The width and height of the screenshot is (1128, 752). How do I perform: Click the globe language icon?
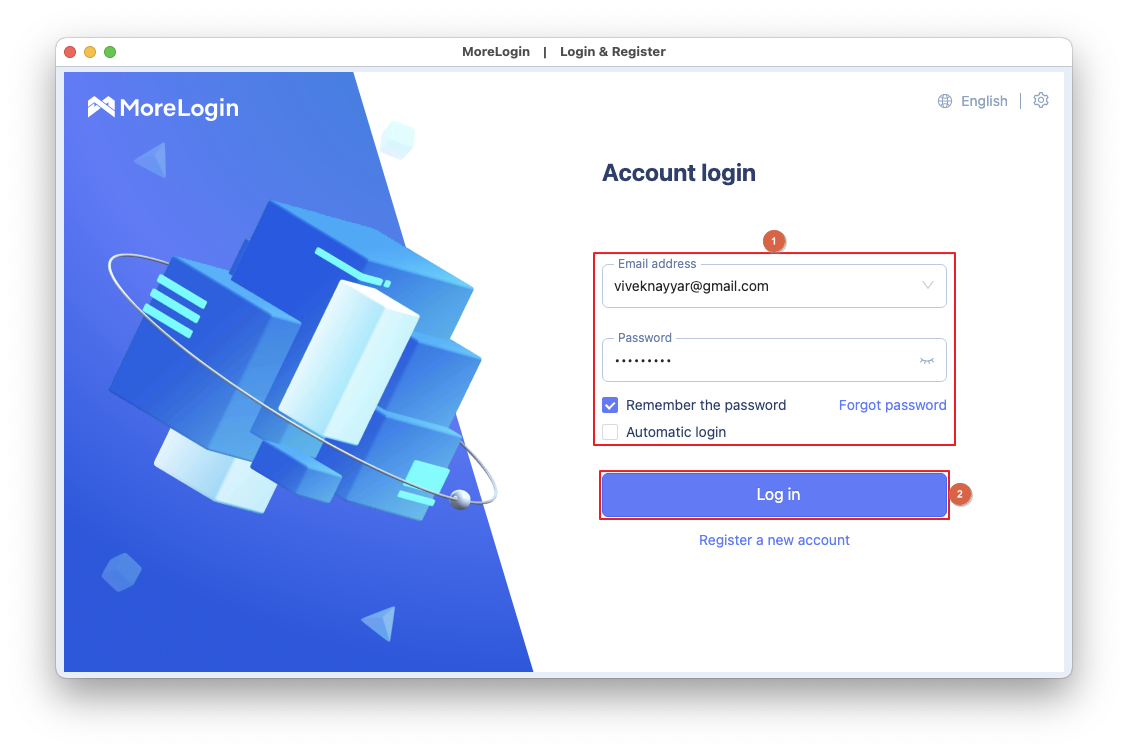pyautogui.click(x=945, y=101)
